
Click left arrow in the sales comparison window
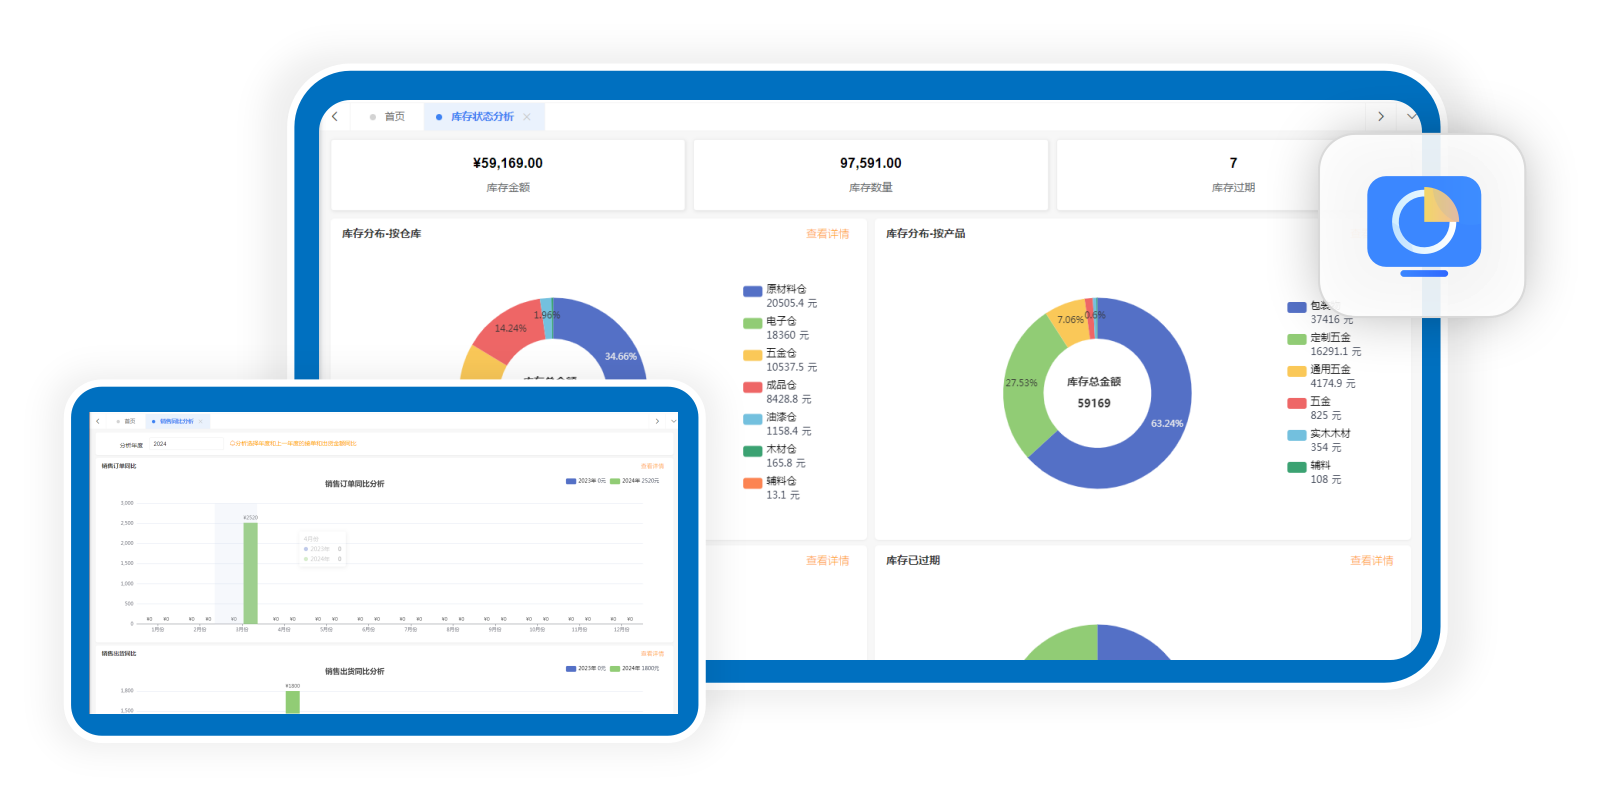(x=98, y=421)
